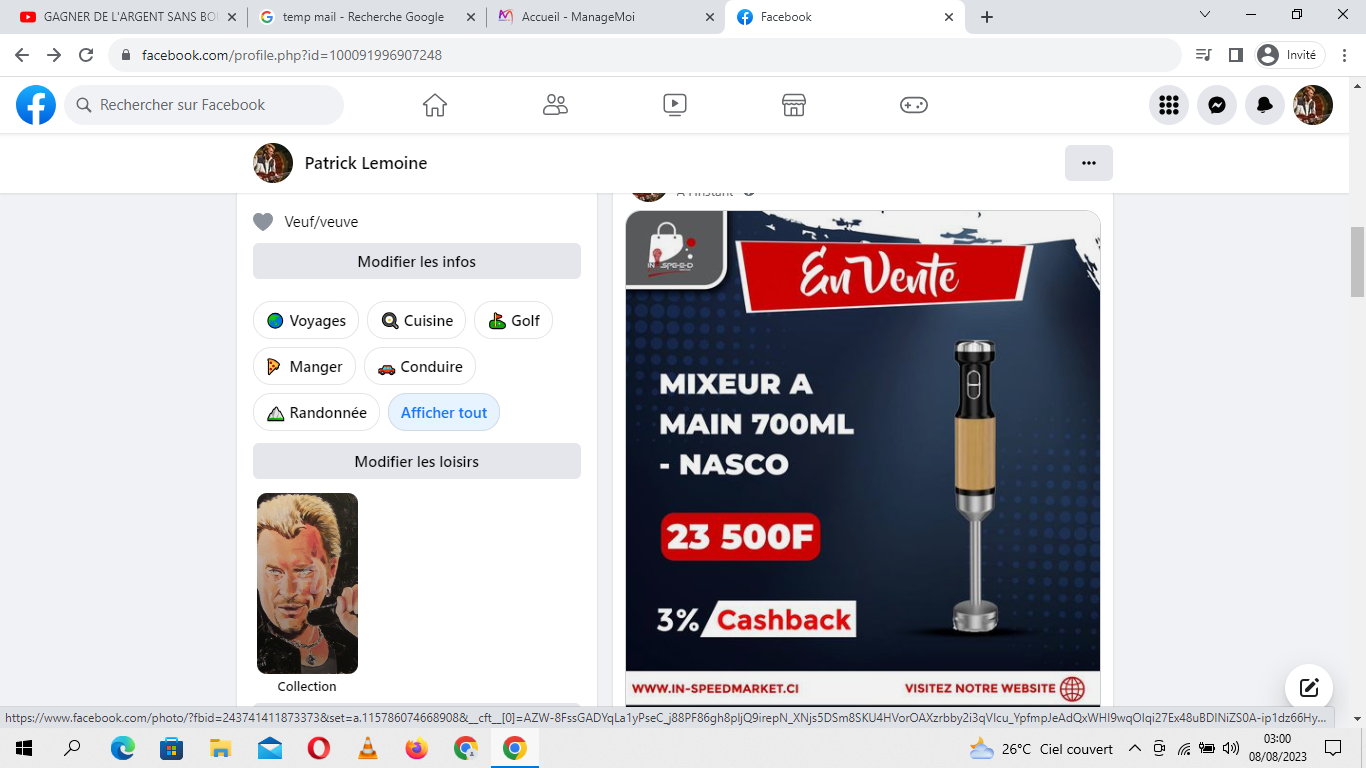
Task: Open the Collection photo thumbnail
Action: click(x=307, y=583)
